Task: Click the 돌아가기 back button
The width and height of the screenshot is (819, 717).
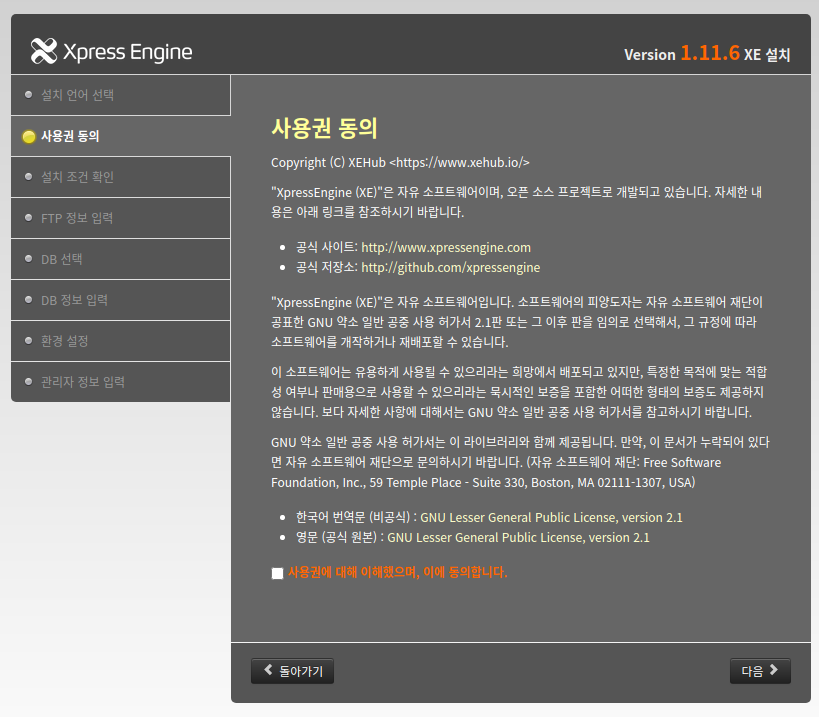Action: (292, 671)
